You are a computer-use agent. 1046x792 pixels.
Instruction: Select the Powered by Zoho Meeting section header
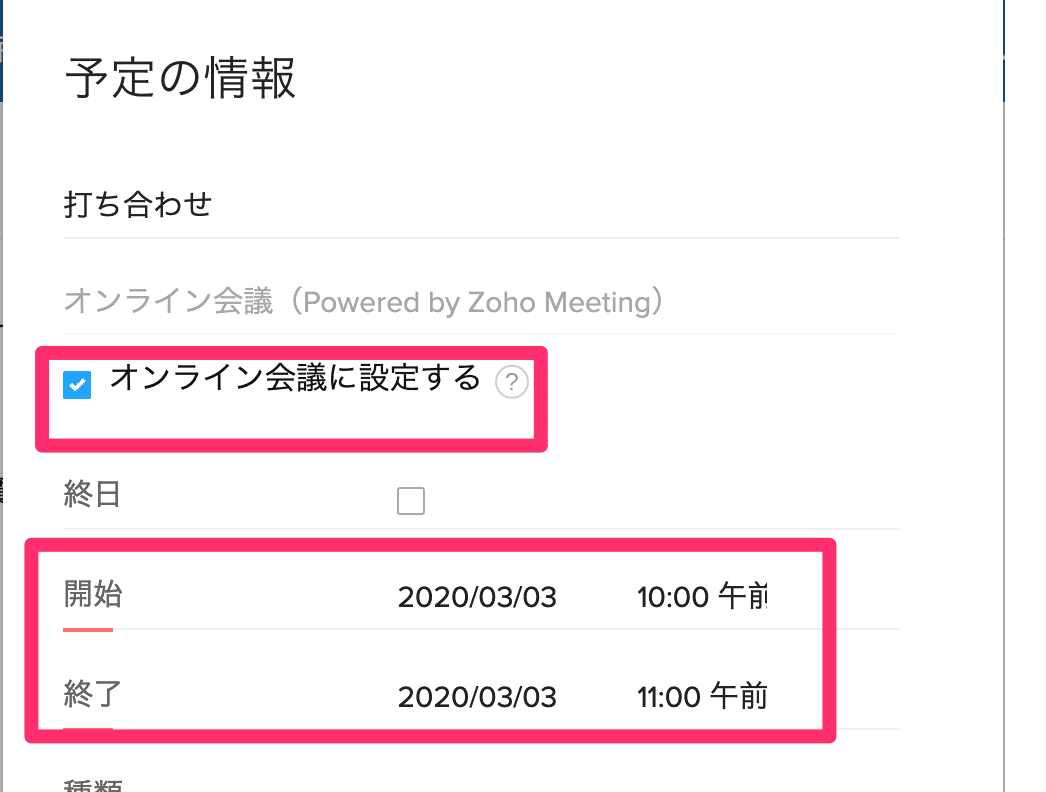(364, 302)
